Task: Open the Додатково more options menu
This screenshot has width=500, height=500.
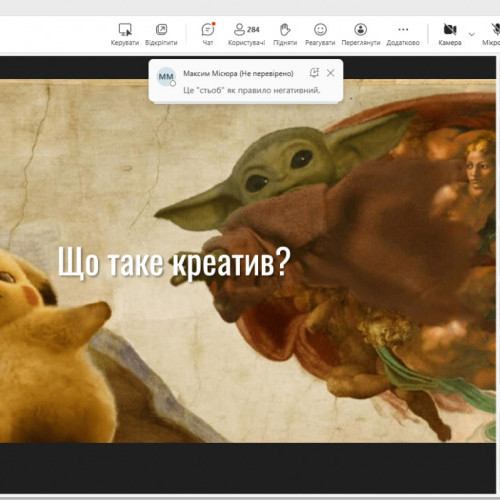Action: tap(403, 34)
